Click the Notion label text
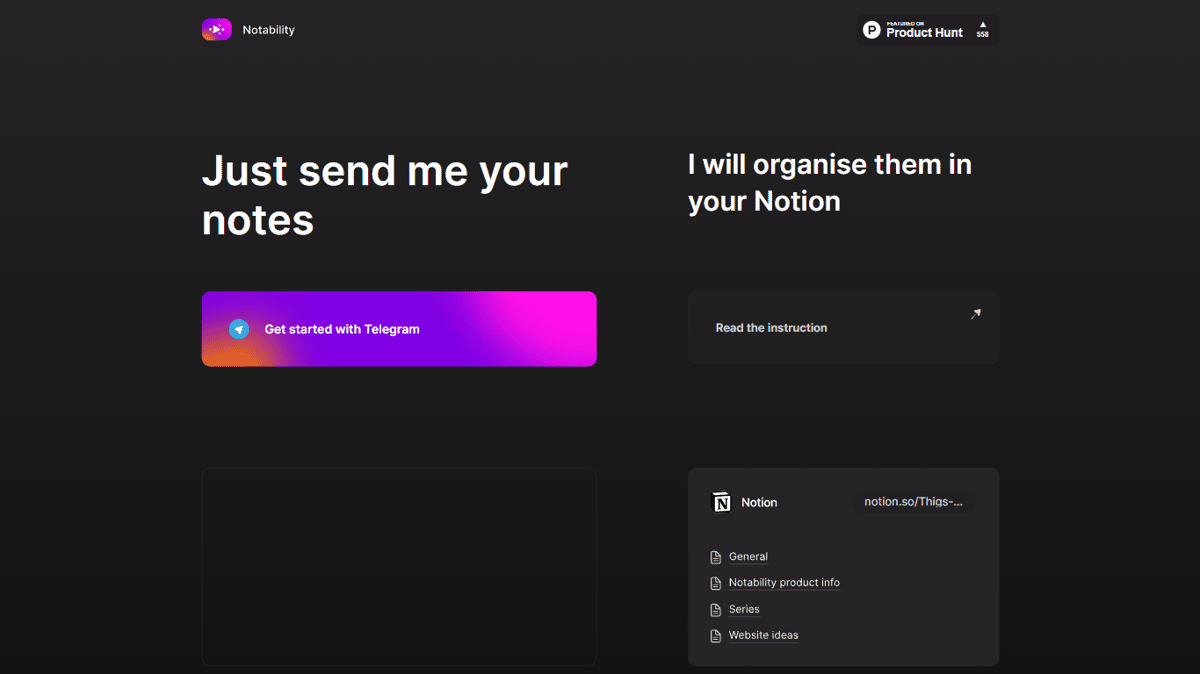This screenshot has width=1200, height=674. point(759,502)
